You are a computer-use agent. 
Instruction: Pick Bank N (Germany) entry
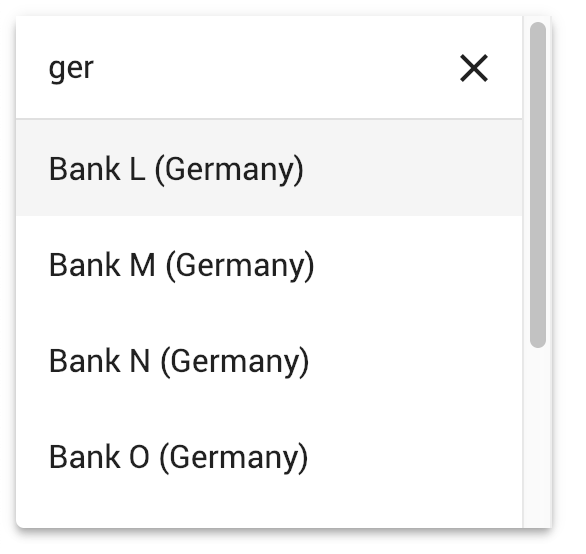269,360
